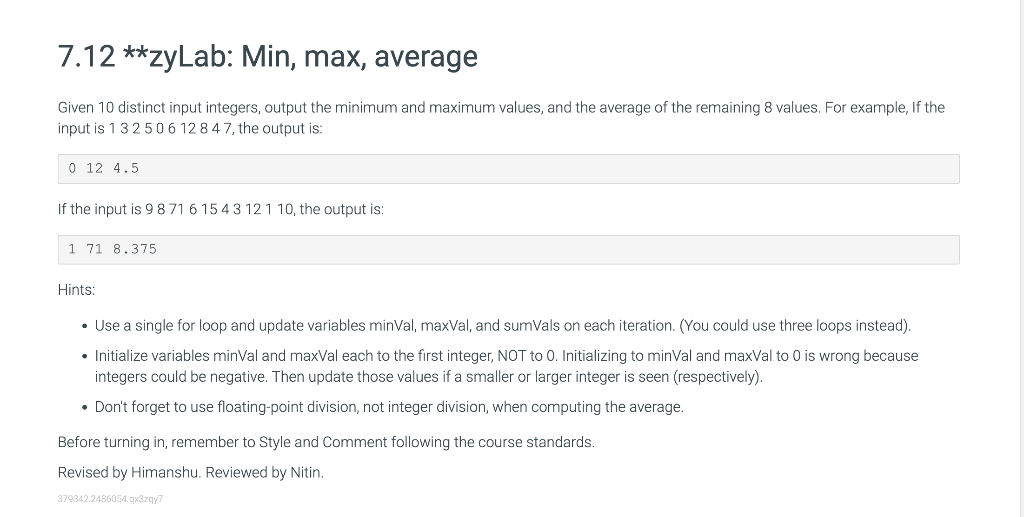Screen dimensions: 1024x517
Task: Click the code block showing "1 71 8.375"
Action: click(x=509, y=250)
